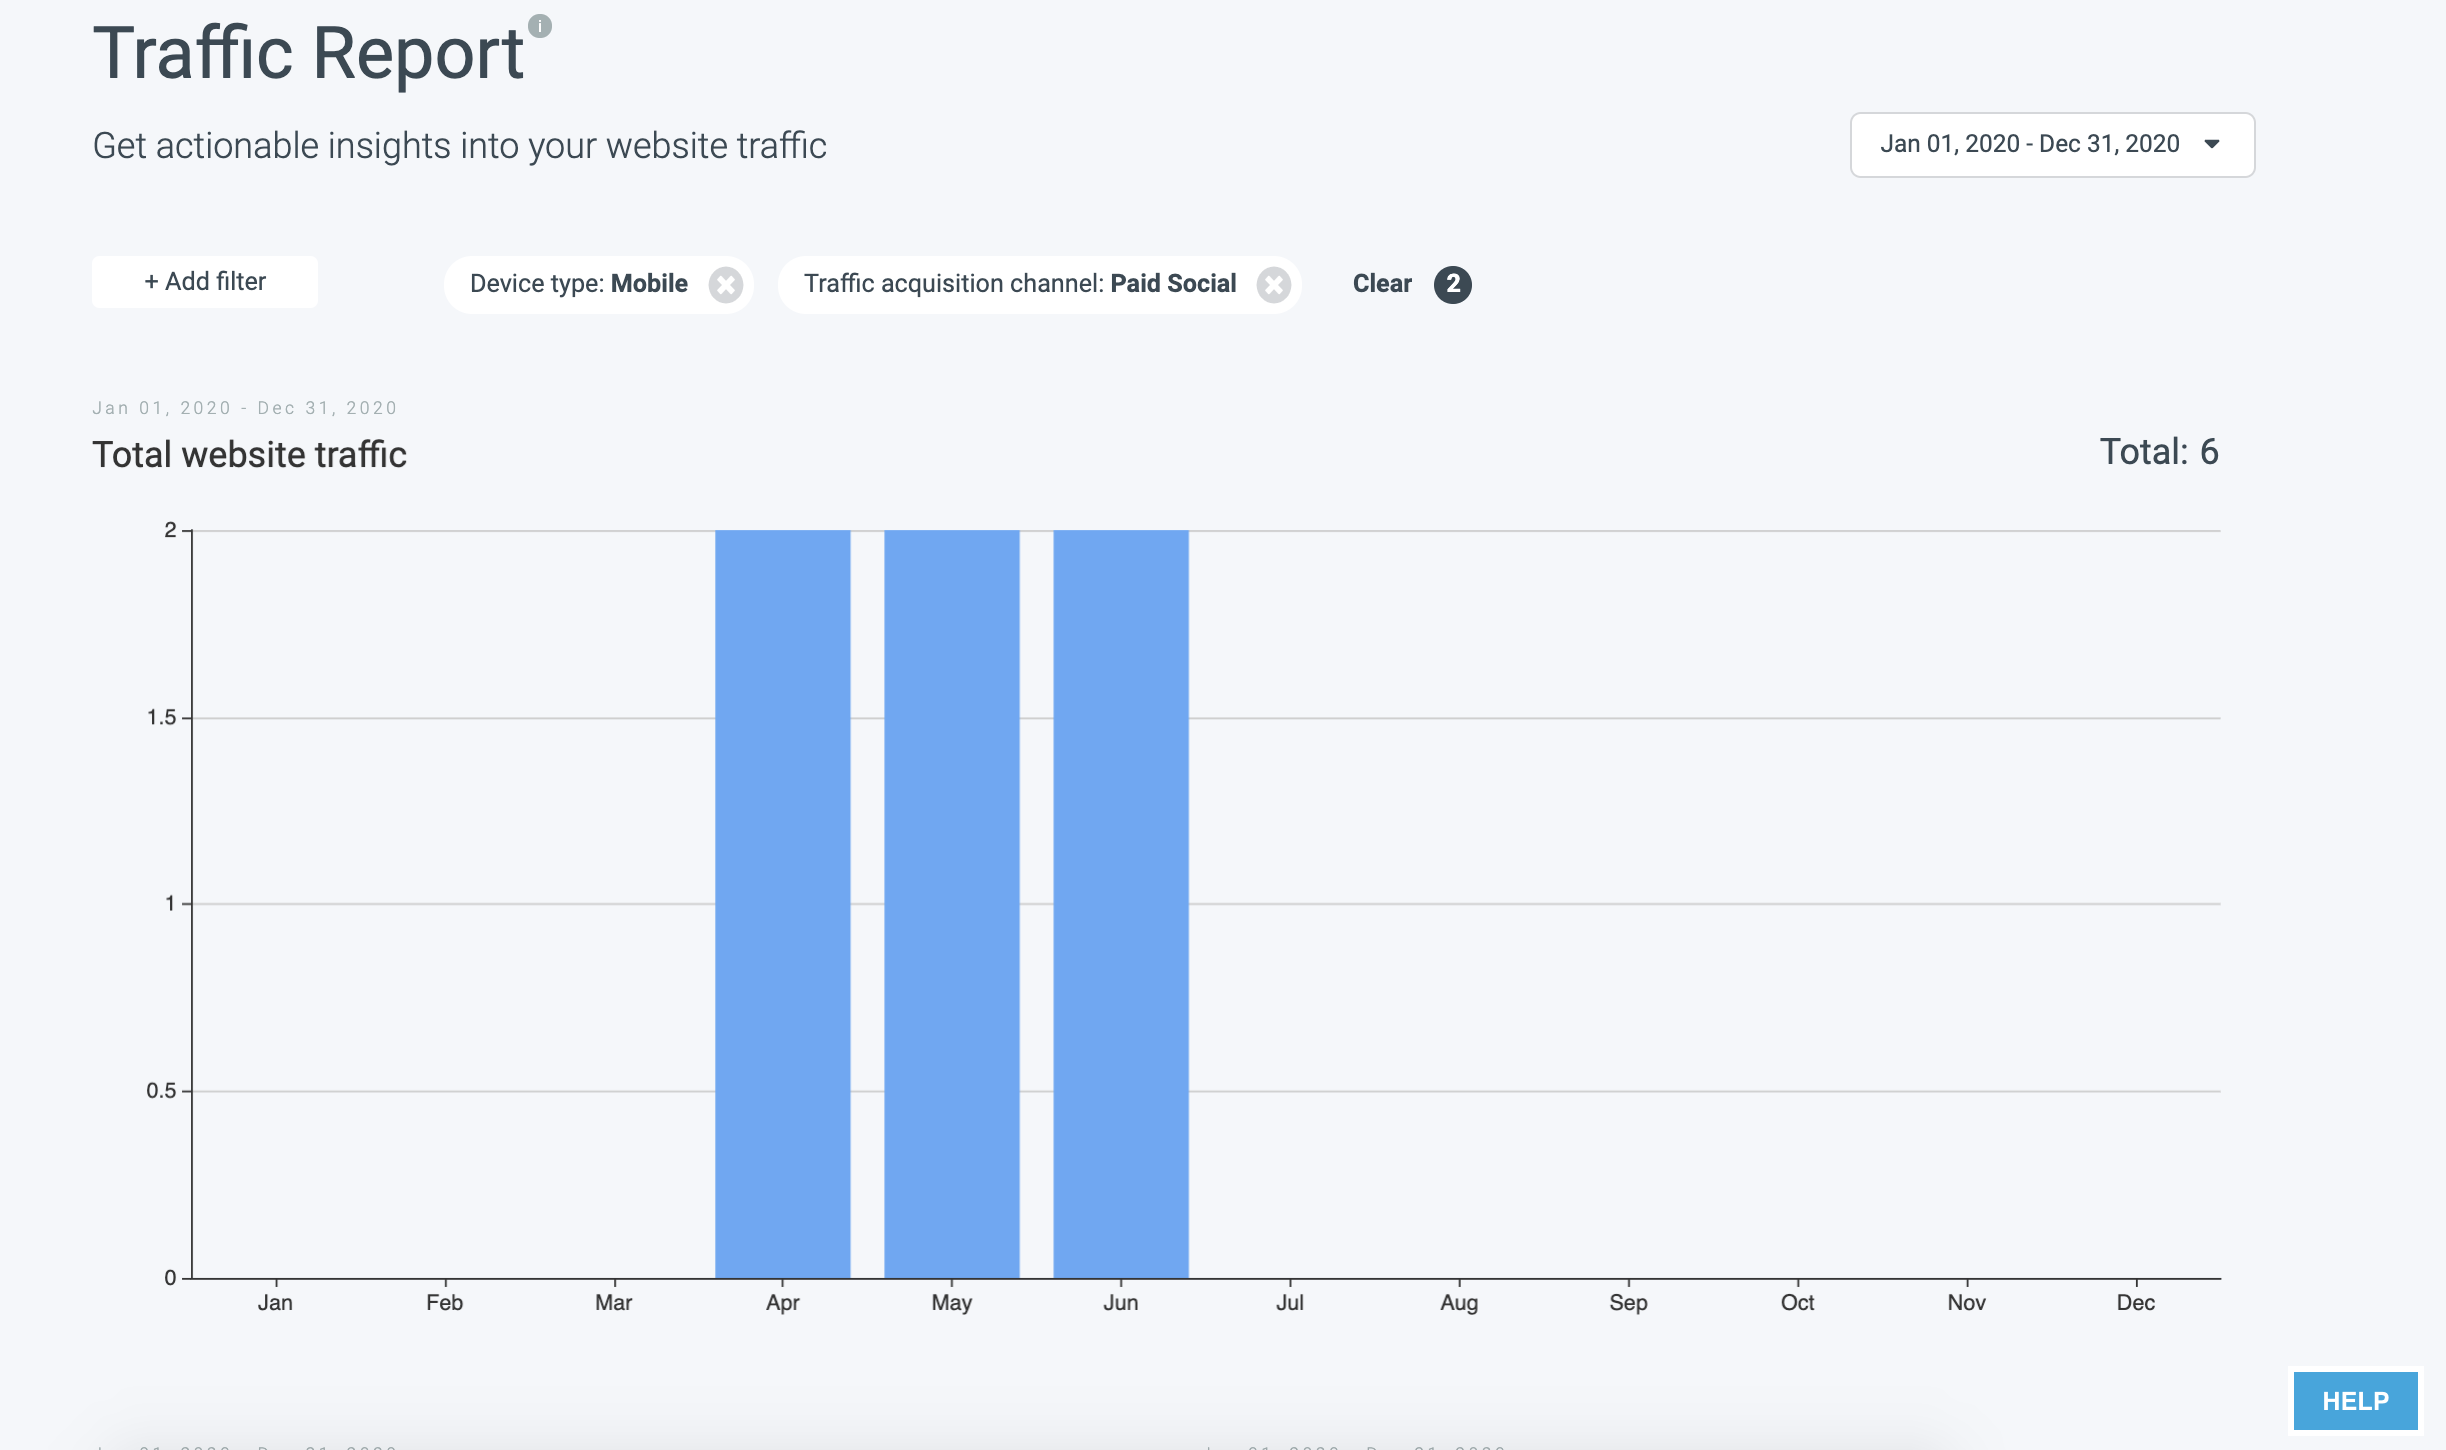Viewport: 2446px width, 1450px height.
Task: Remove the Device type Mobile filter
Action: [x=726, y=285]
